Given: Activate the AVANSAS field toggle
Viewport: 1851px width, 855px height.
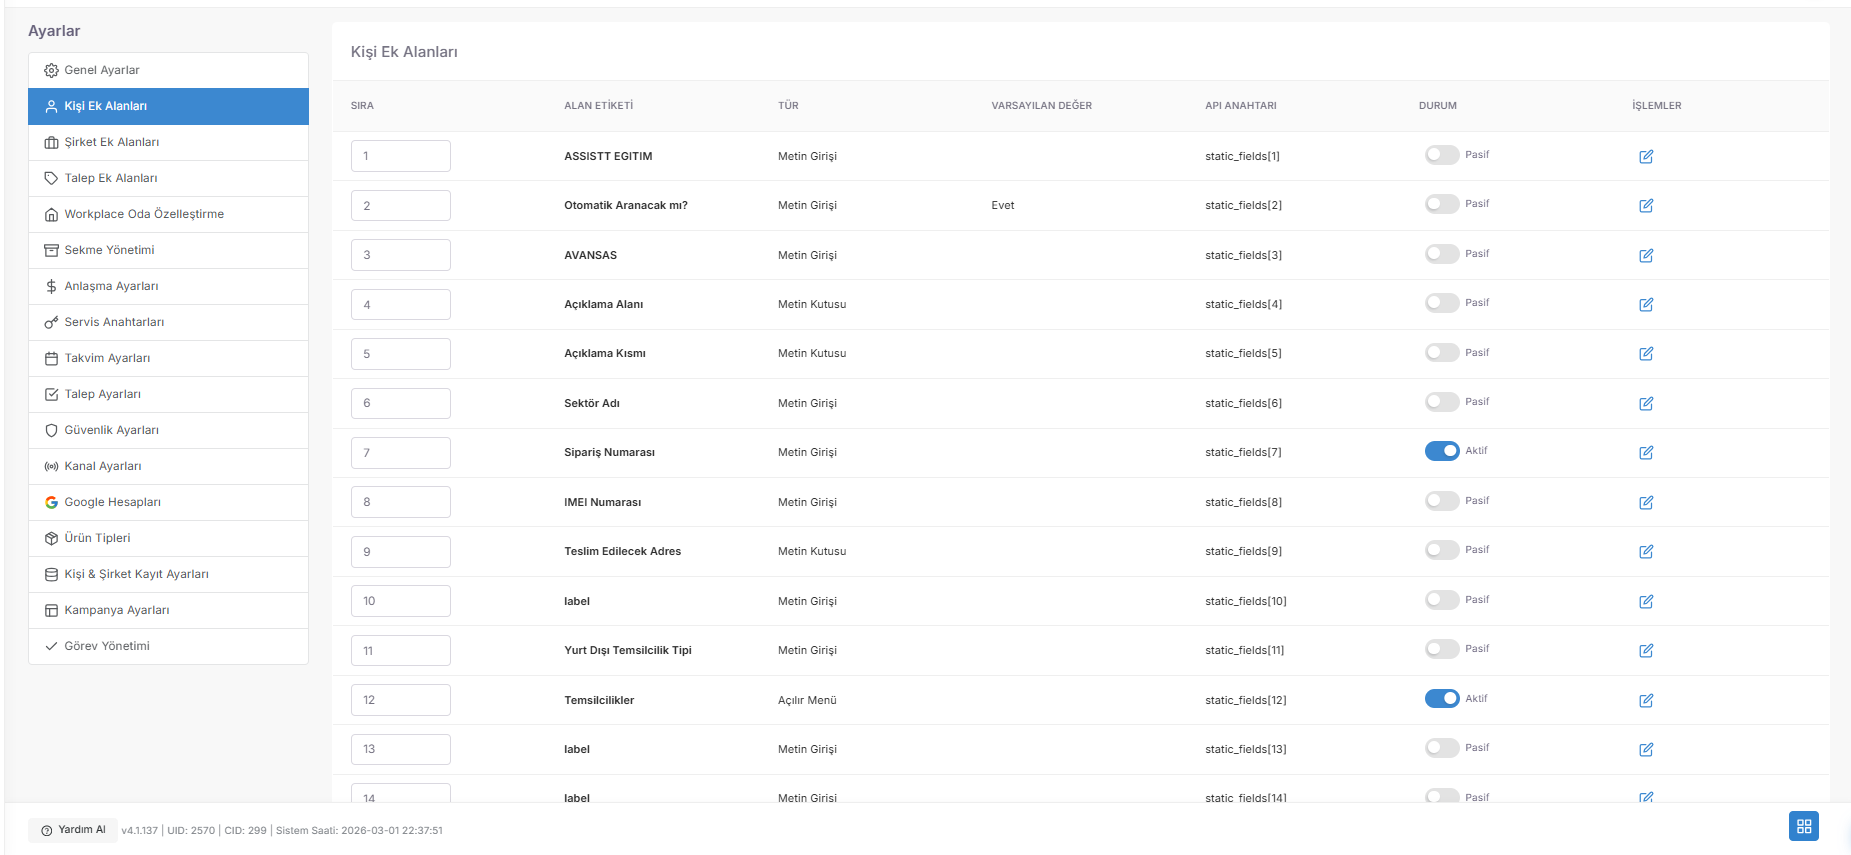Looking at the screenshot, I should tap(1442, 254).
